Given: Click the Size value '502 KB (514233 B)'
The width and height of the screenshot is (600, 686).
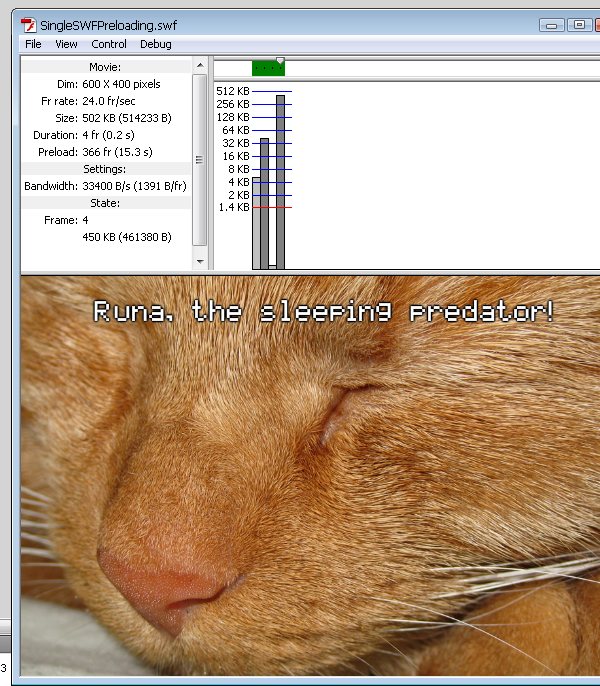Looking at the screenshot, I should point(127,118).
